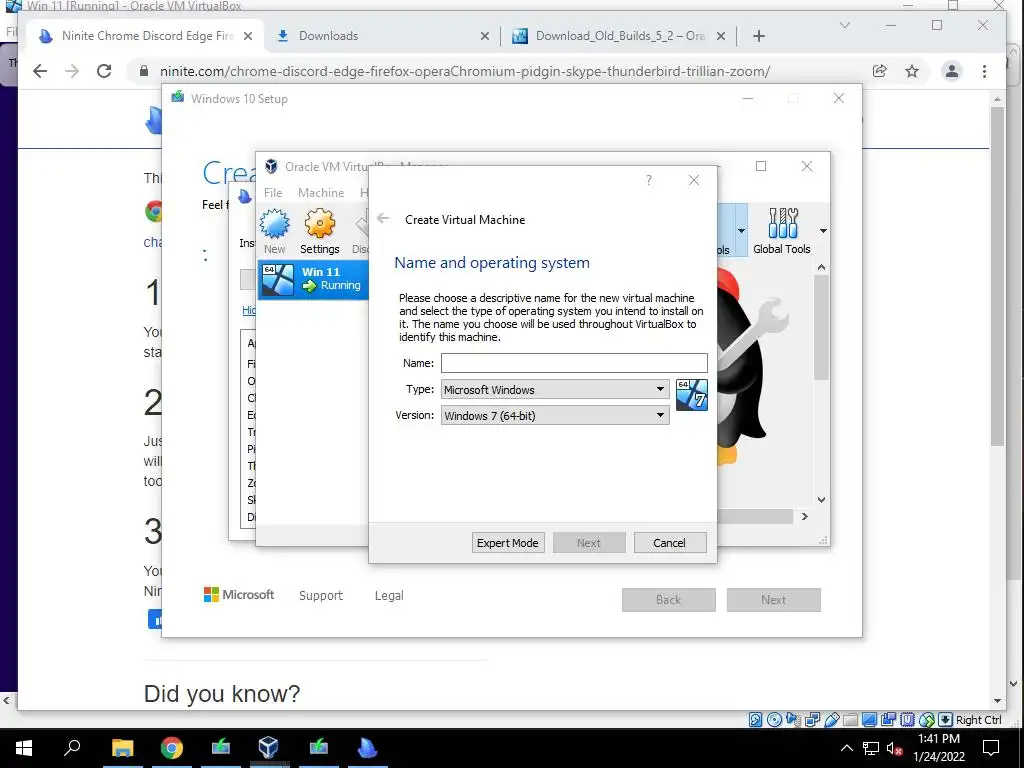The image size is (1024, 768).
Task: Expand the Machine Tools dropdown arrow
Action: [x=741, y=231]
